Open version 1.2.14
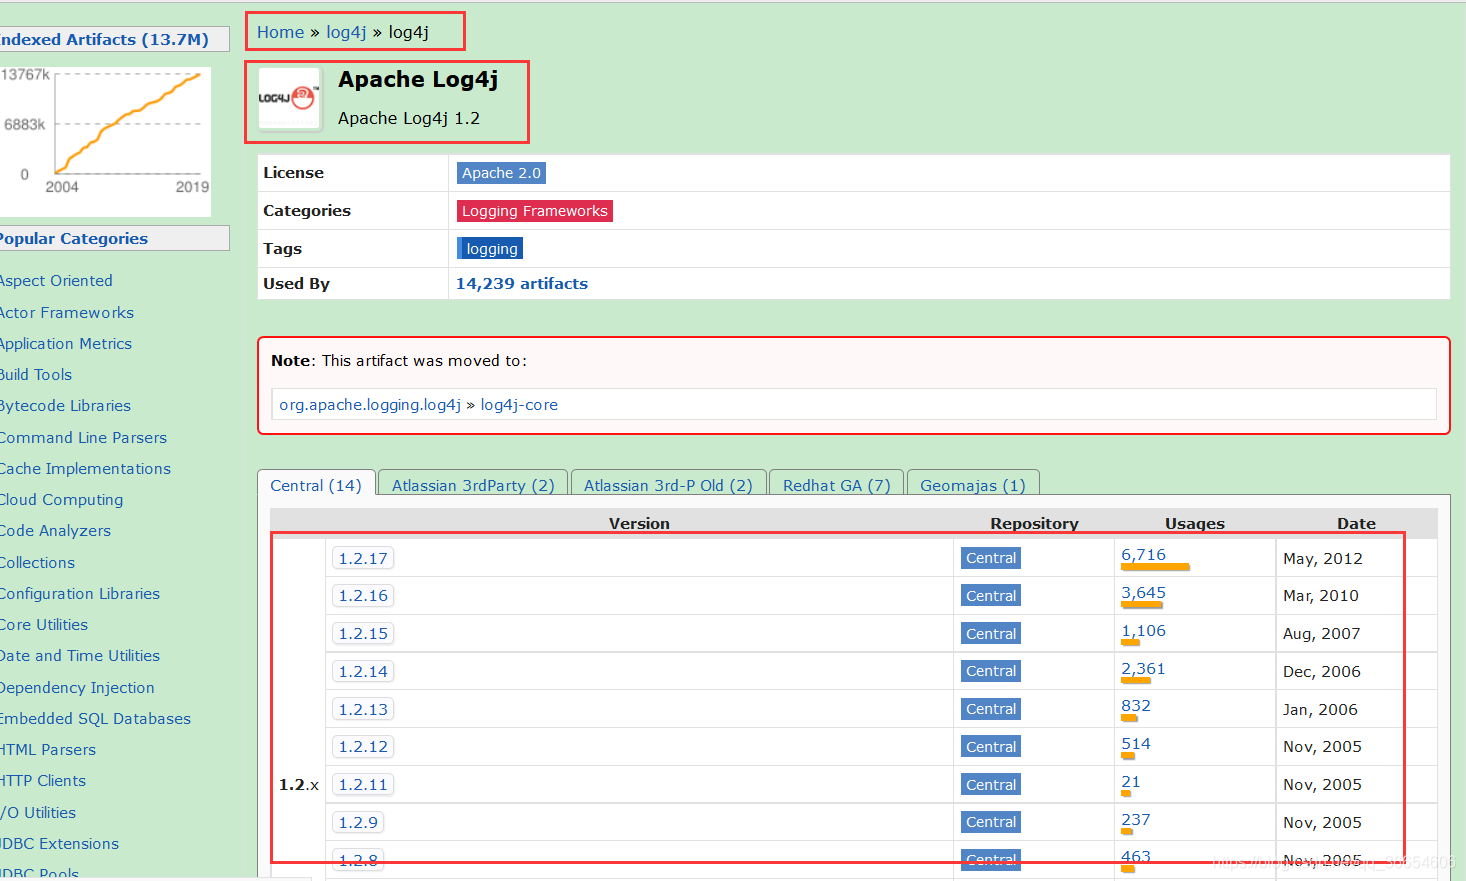1466x881 pixels. [362, 672]
